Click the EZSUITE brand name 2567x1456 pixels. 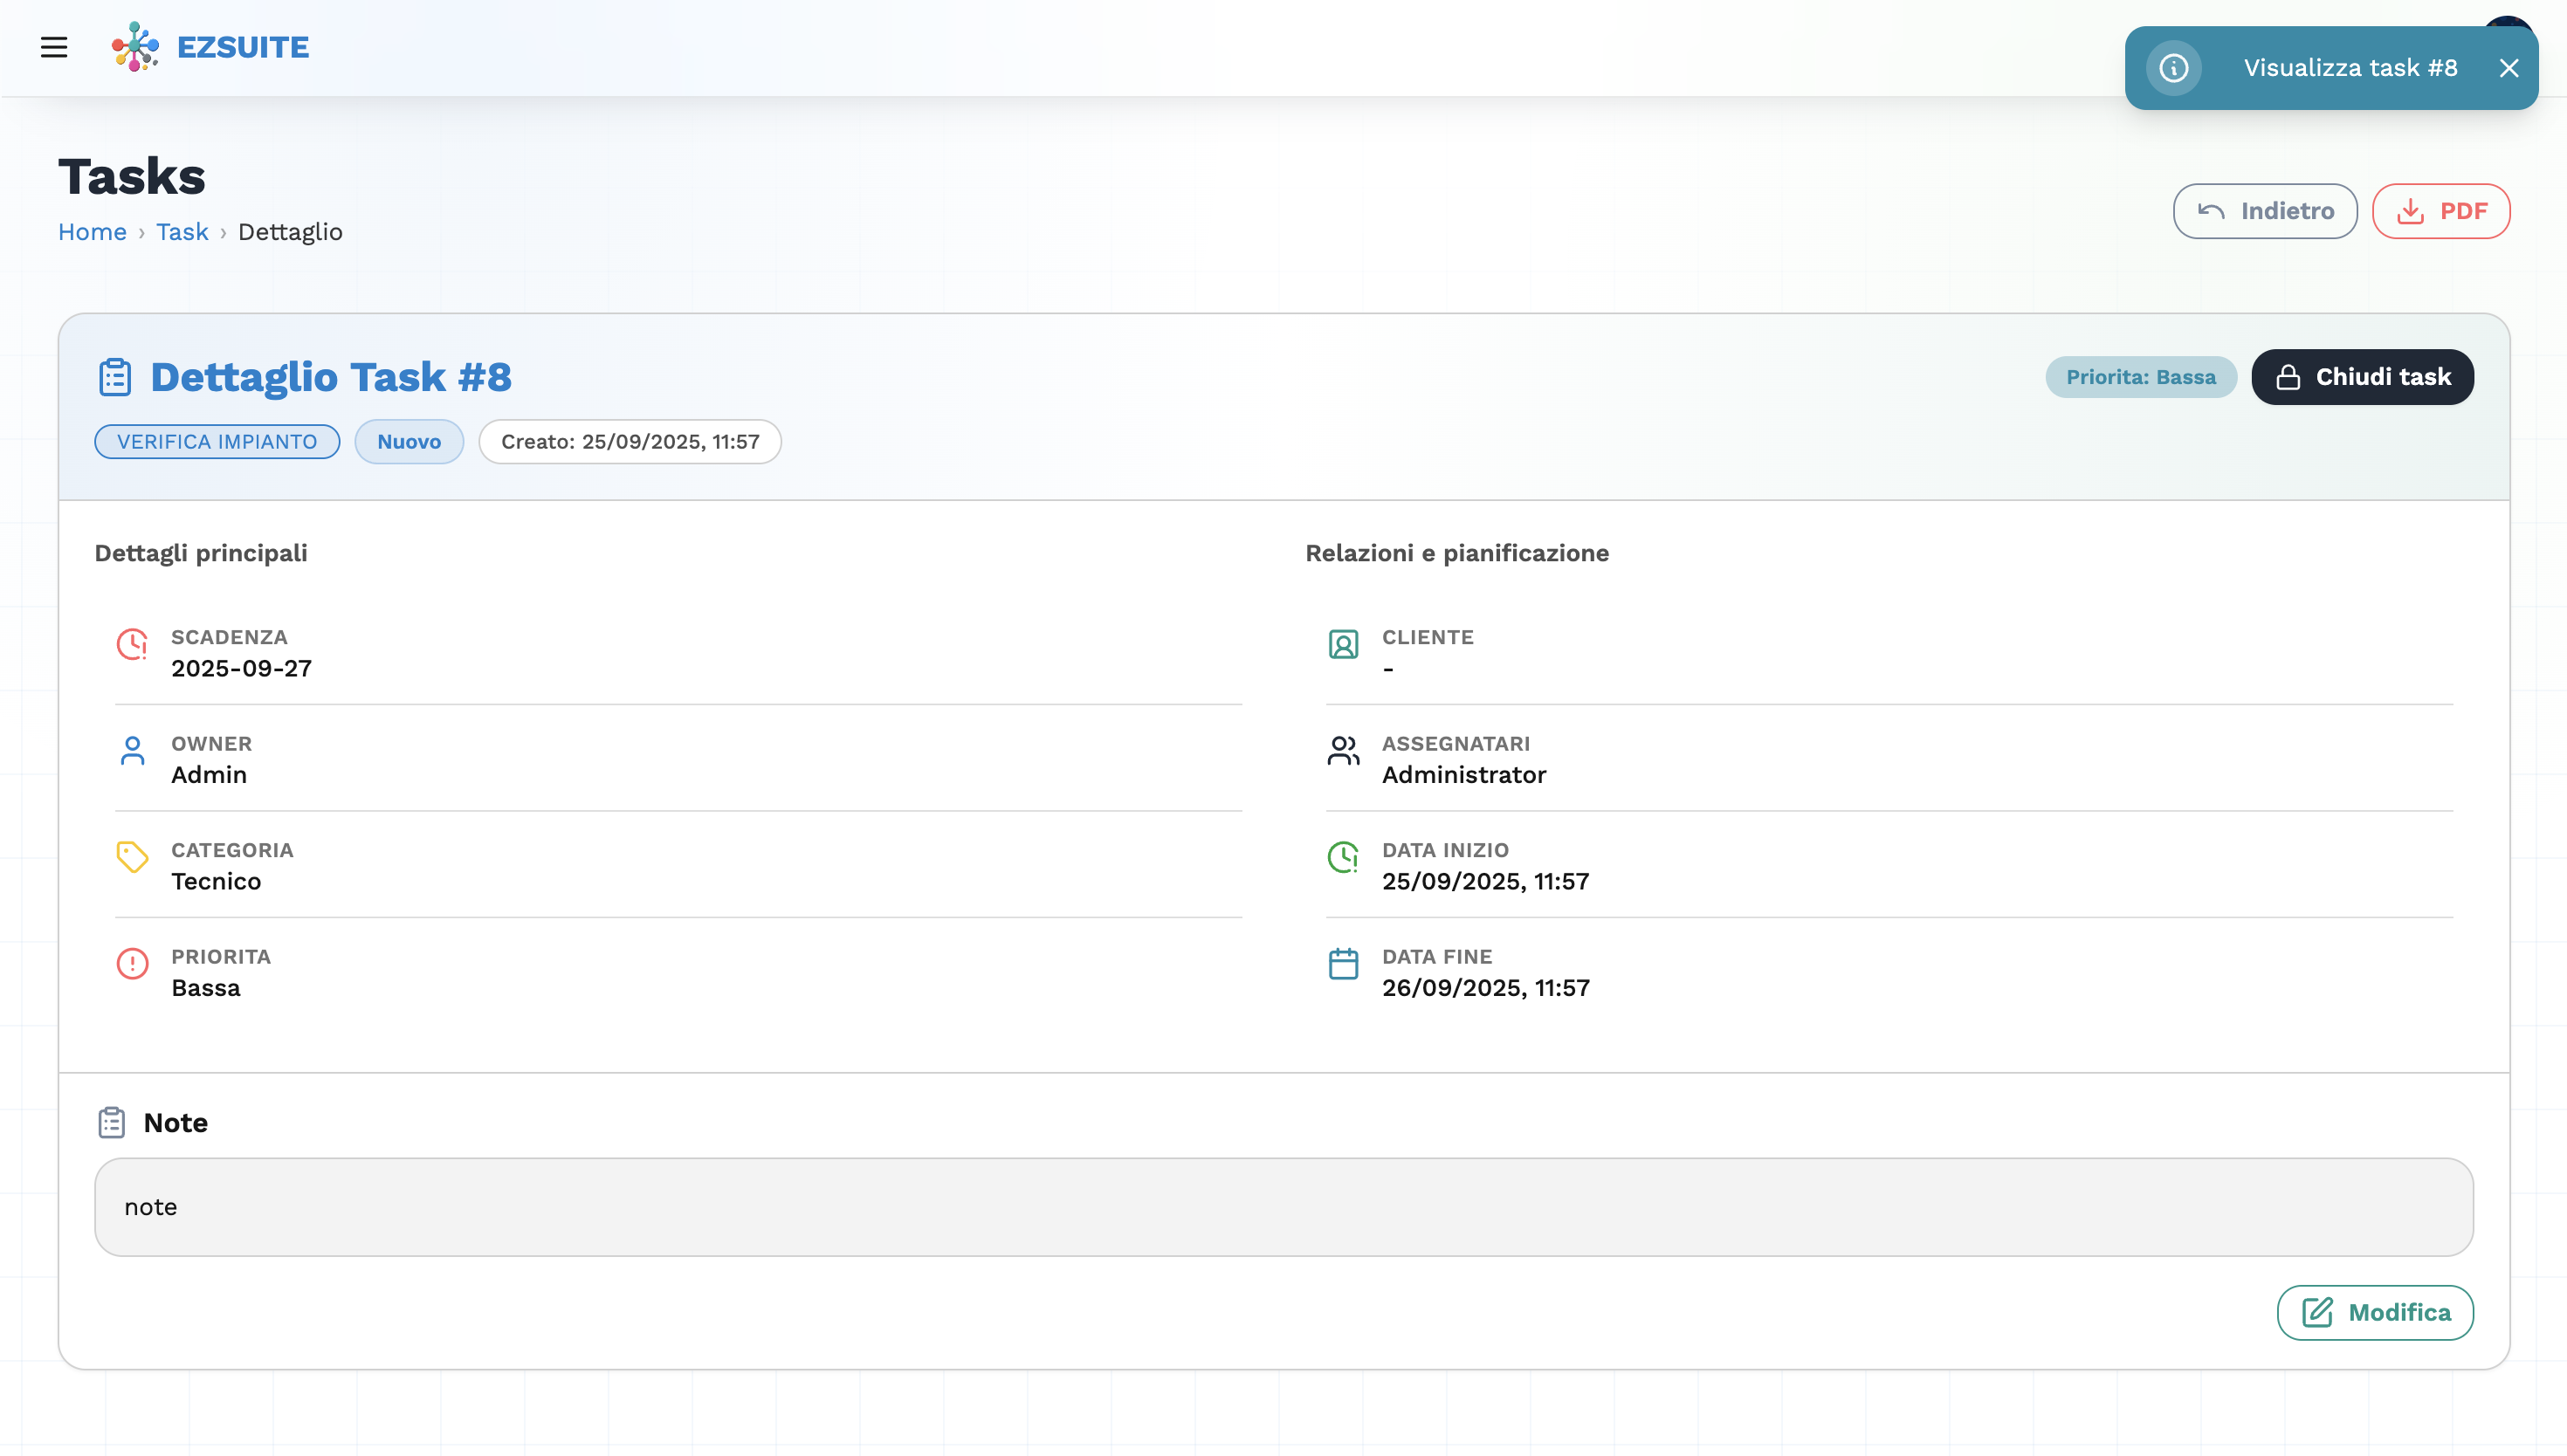pos(243,47)
